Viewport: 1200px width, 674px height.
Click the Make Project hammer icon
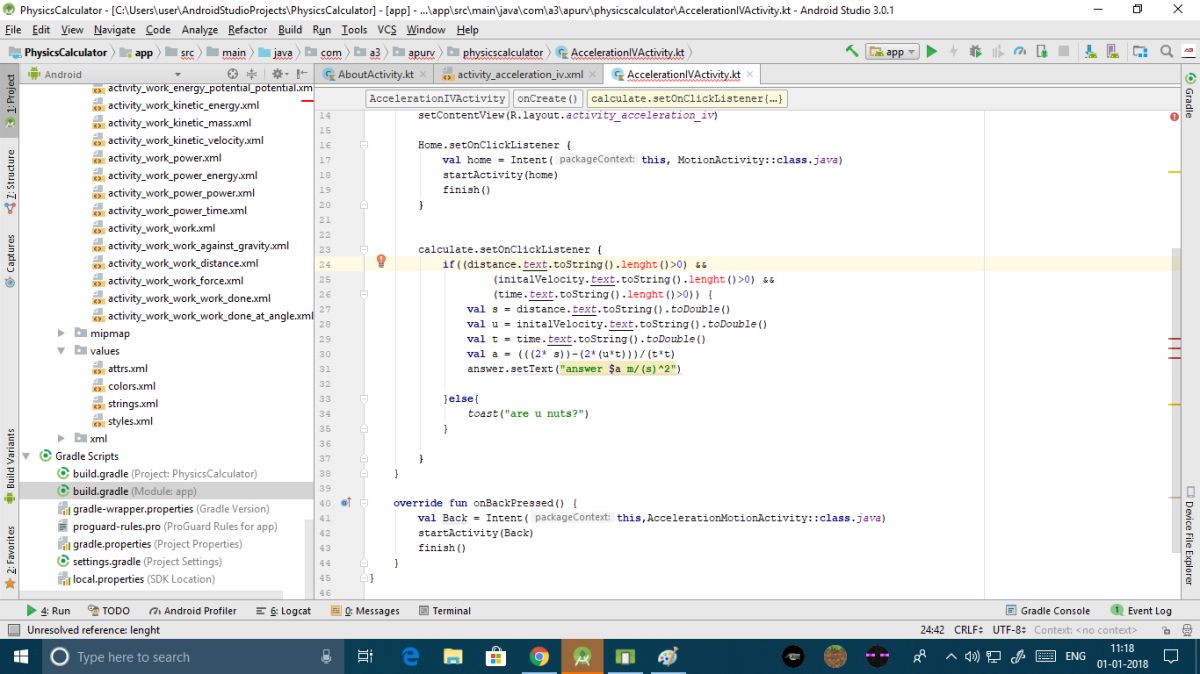(852, 51)
